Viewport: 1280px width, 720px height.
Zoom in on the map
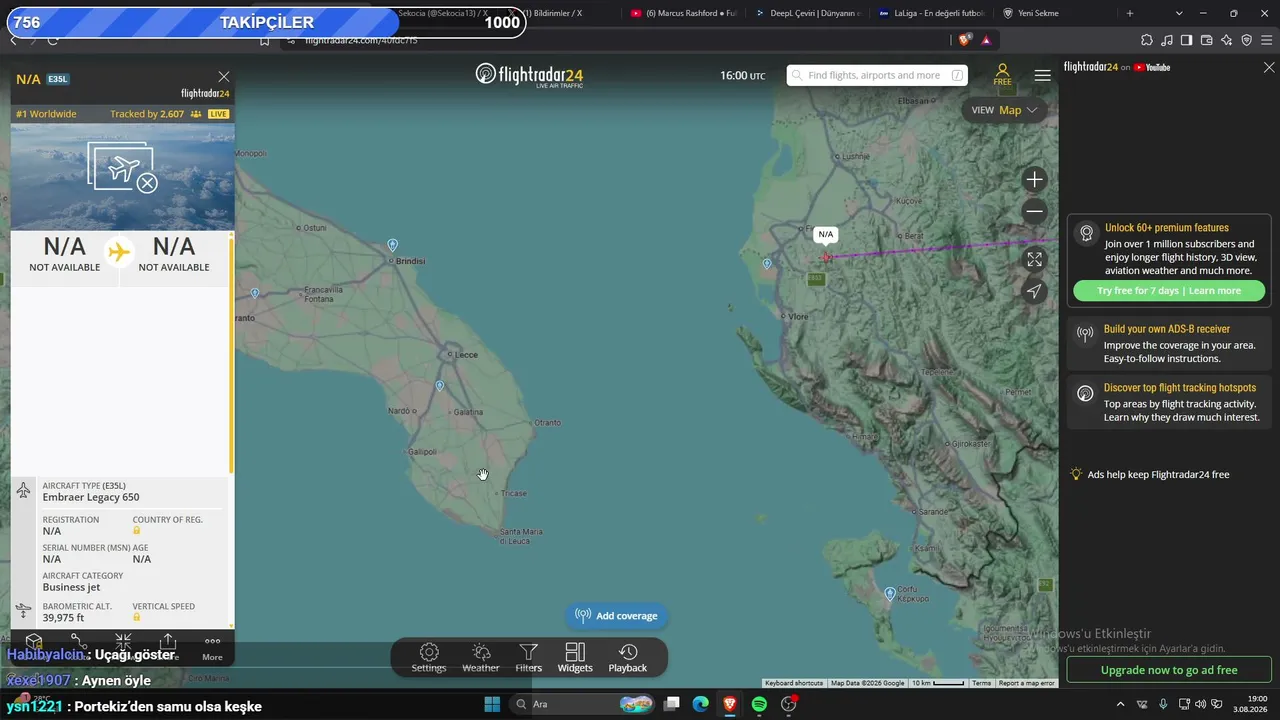click(1034, 180)
